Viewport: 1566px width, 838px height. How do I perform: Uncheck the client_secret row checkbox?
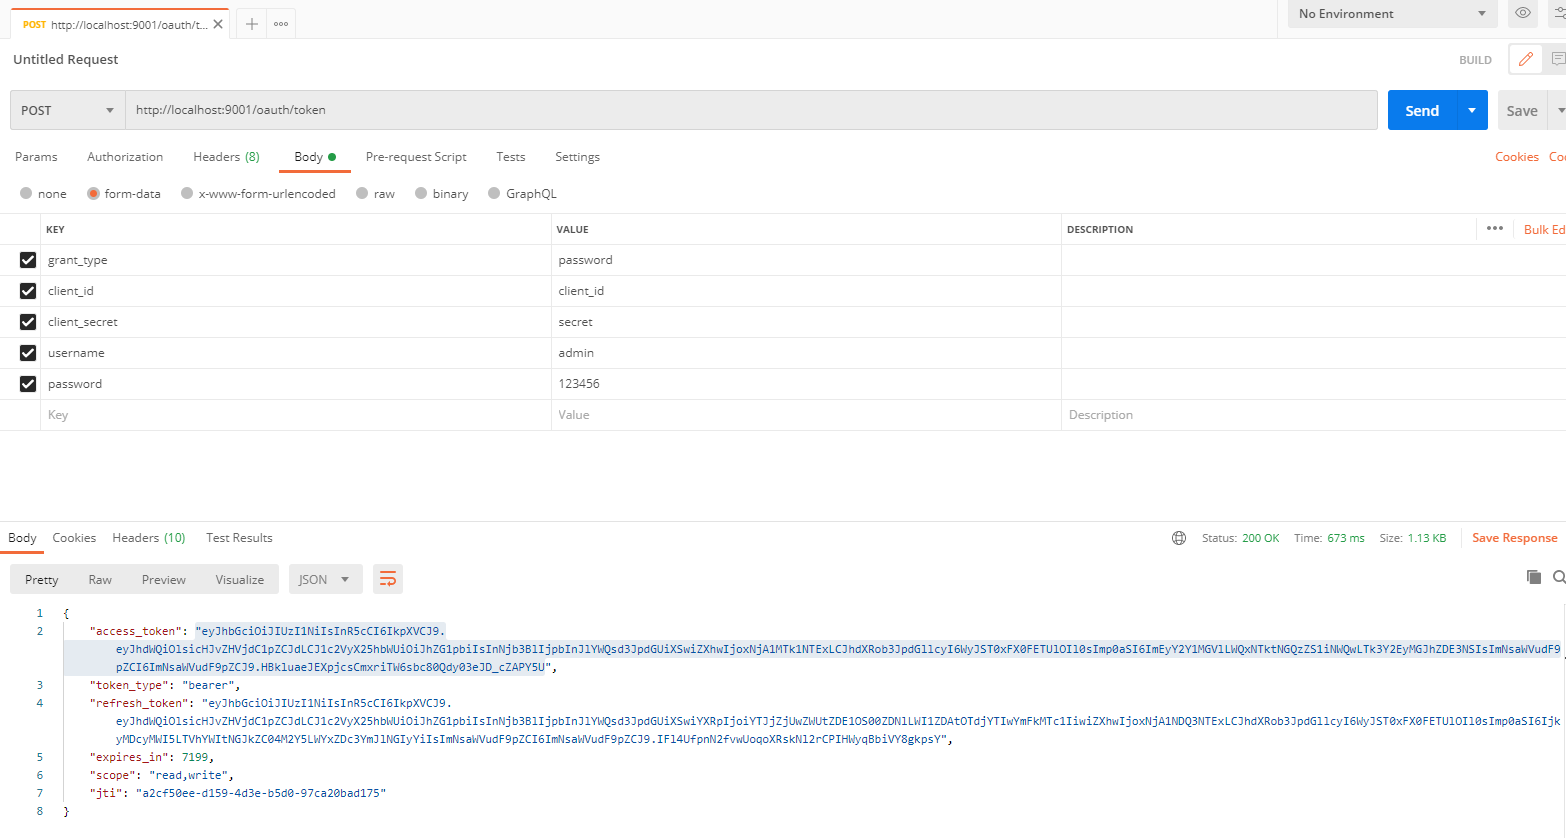pos(28,322)
